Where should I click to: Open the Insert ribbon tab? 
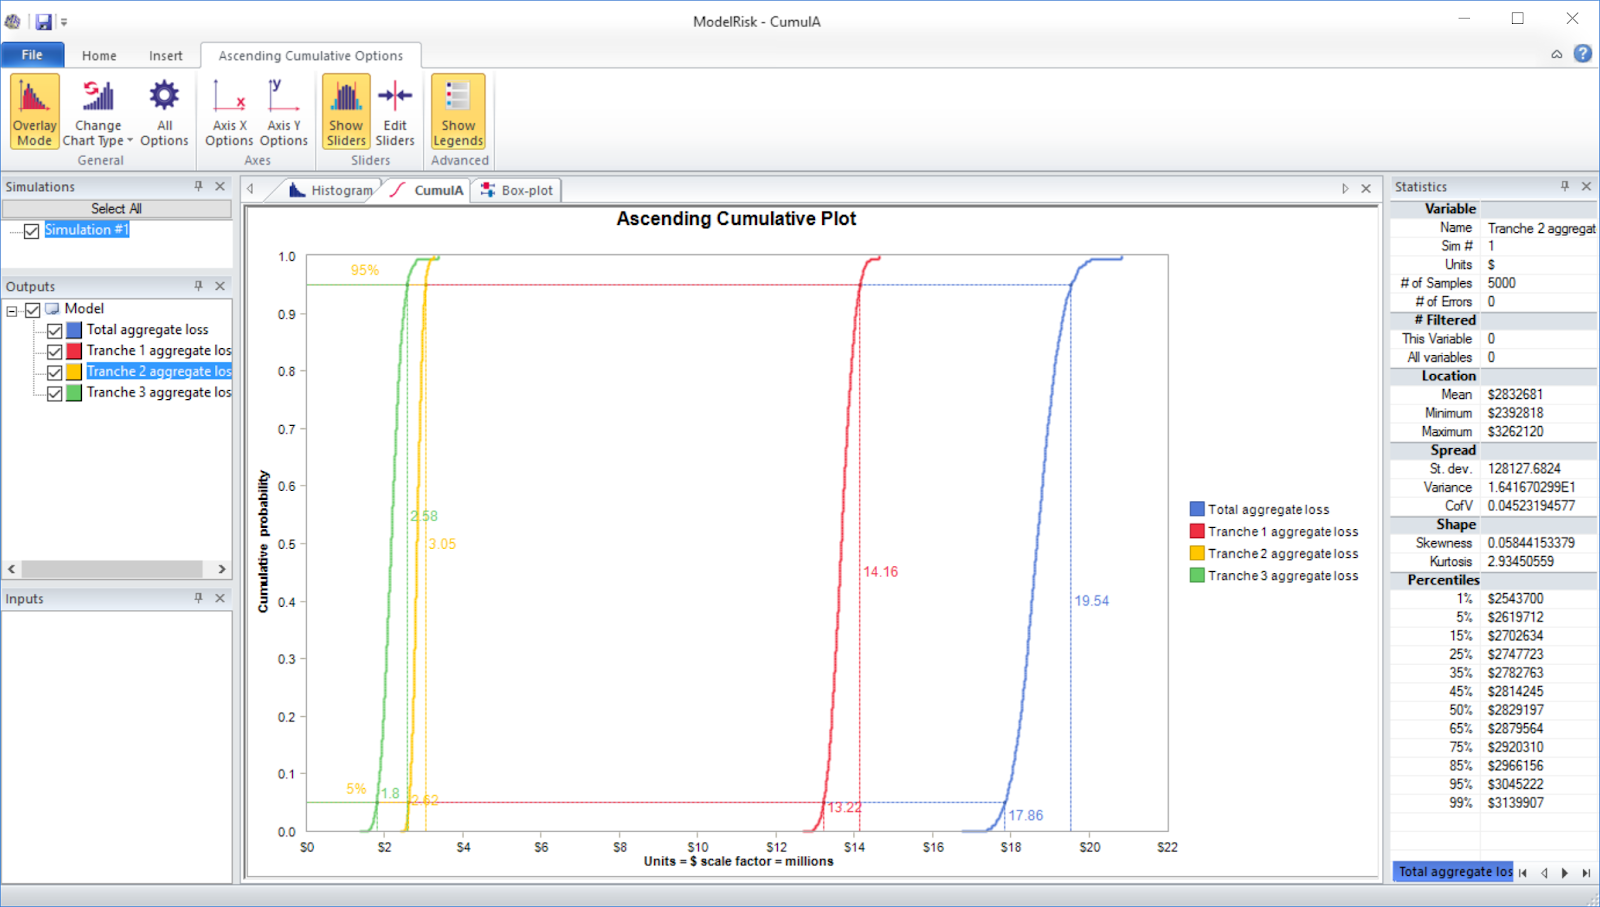tap(166, 55)
